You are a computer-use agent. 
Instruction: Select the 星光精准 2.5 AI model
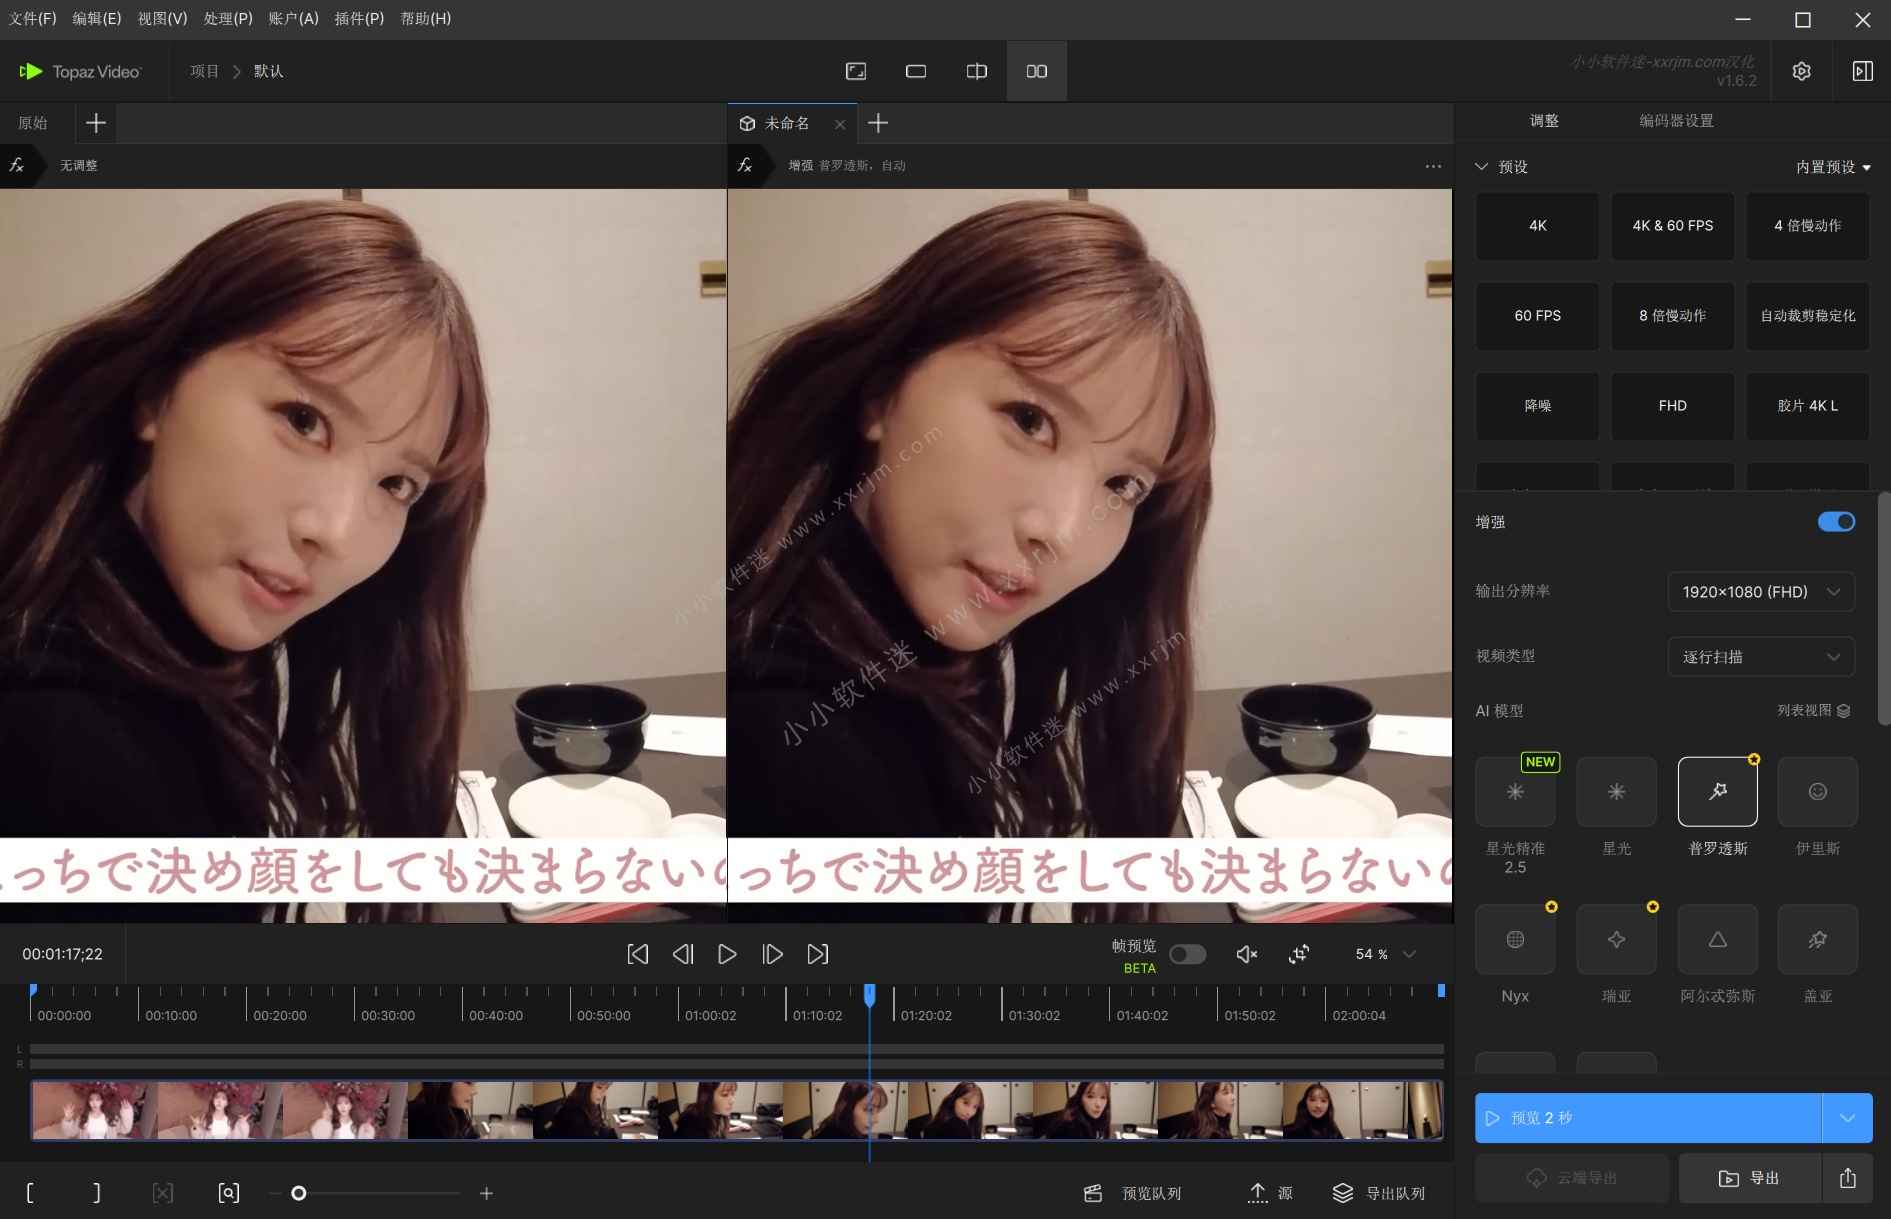coord(1515,792)
